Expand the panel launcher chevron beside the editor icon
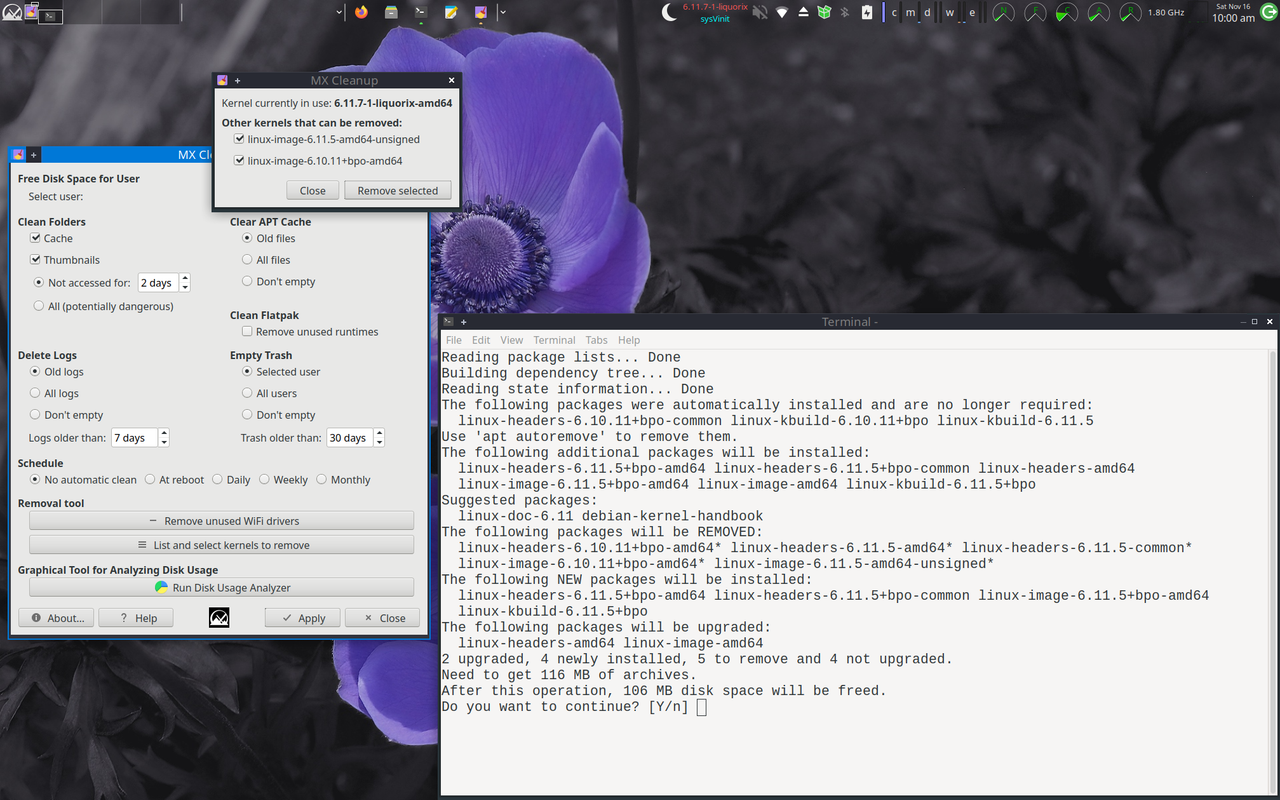Viewport: 1280px width, 800px height. coord(503,12)
